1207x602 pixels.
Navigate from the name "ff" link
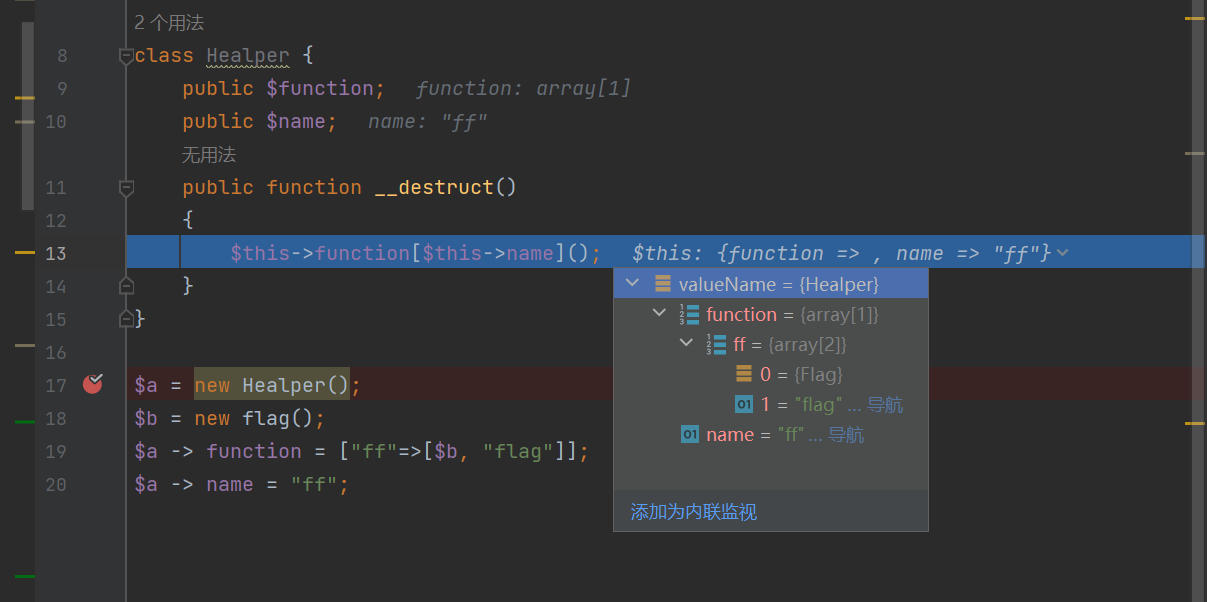pyautogui.click(x=846, y=435)
